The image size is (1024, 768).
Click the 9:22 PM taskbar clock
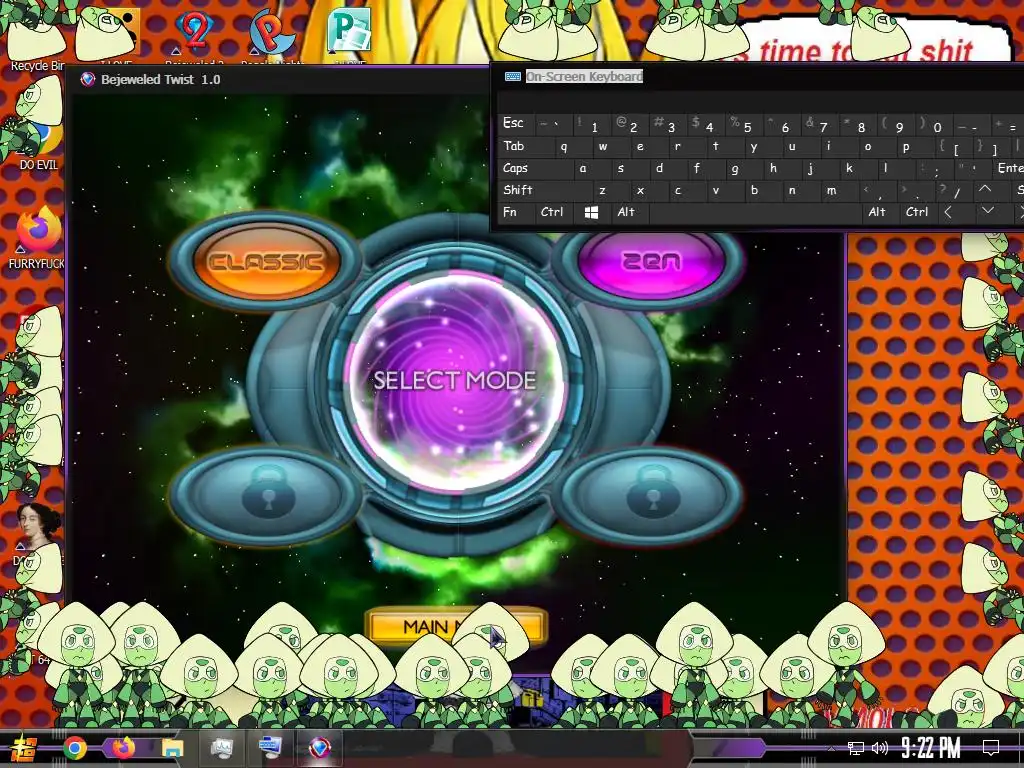(x=931, y=747)
